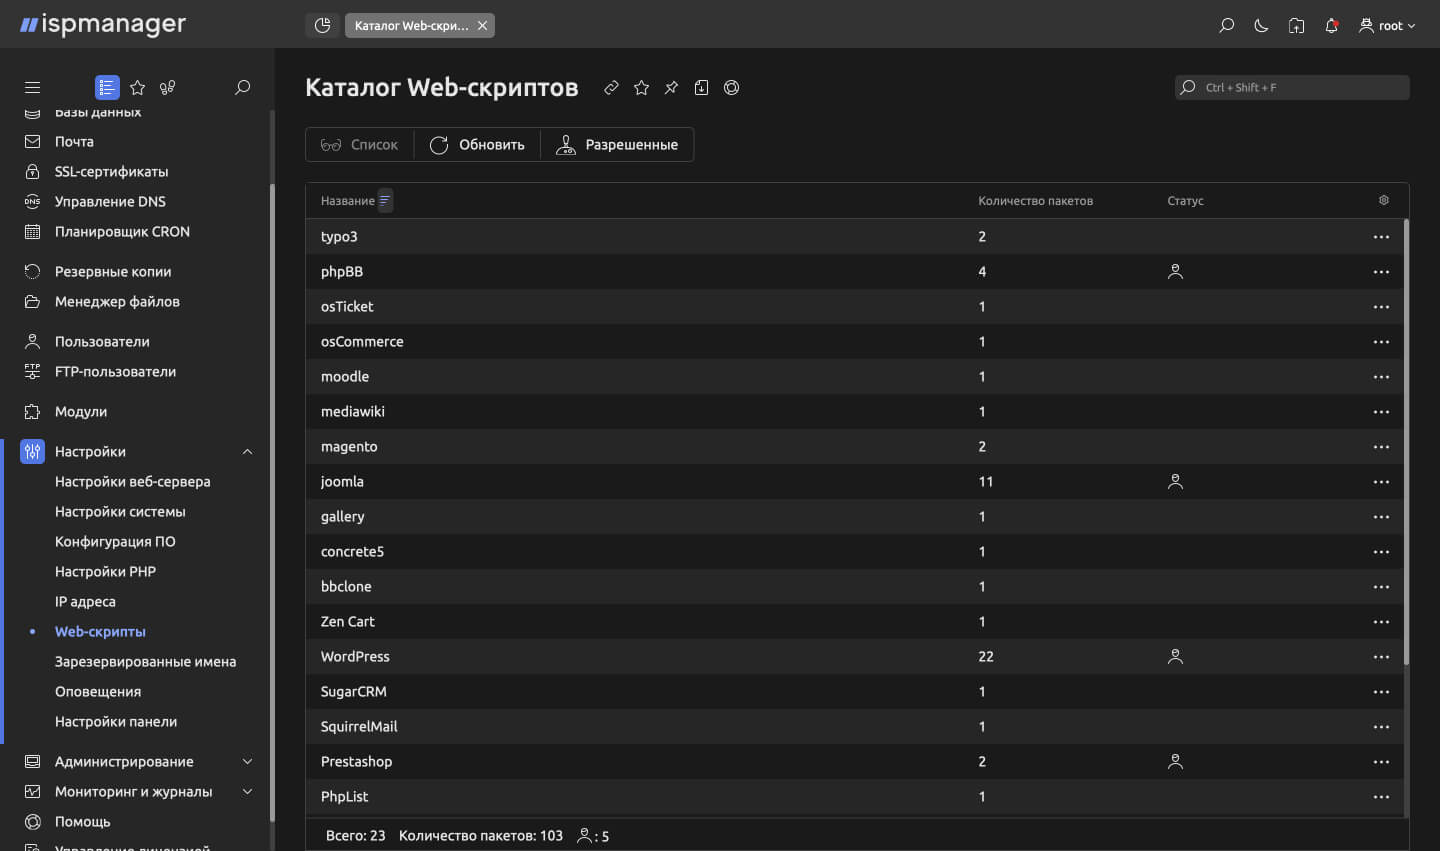Viewport: 1440px width, 851px height.
Task: Open the search icon in the top bar
Action: 1226,26
